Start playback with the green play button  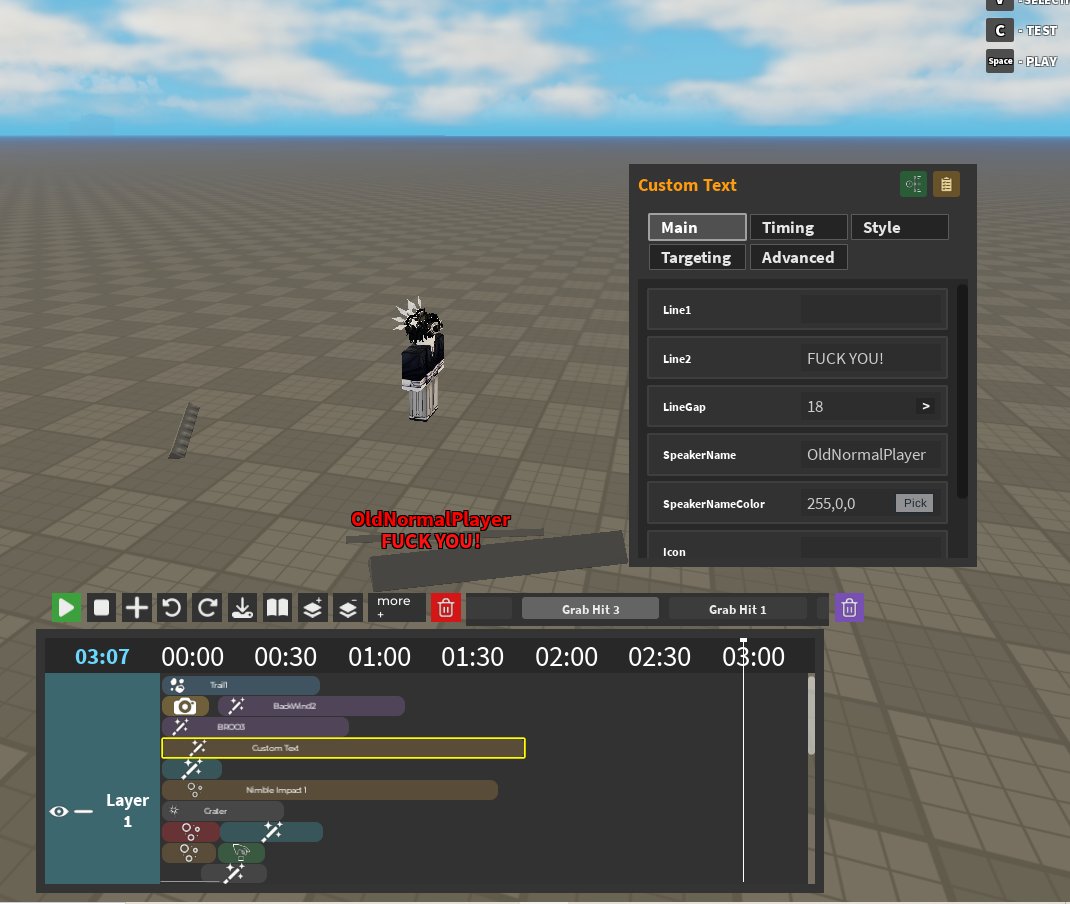pos(66,607)
